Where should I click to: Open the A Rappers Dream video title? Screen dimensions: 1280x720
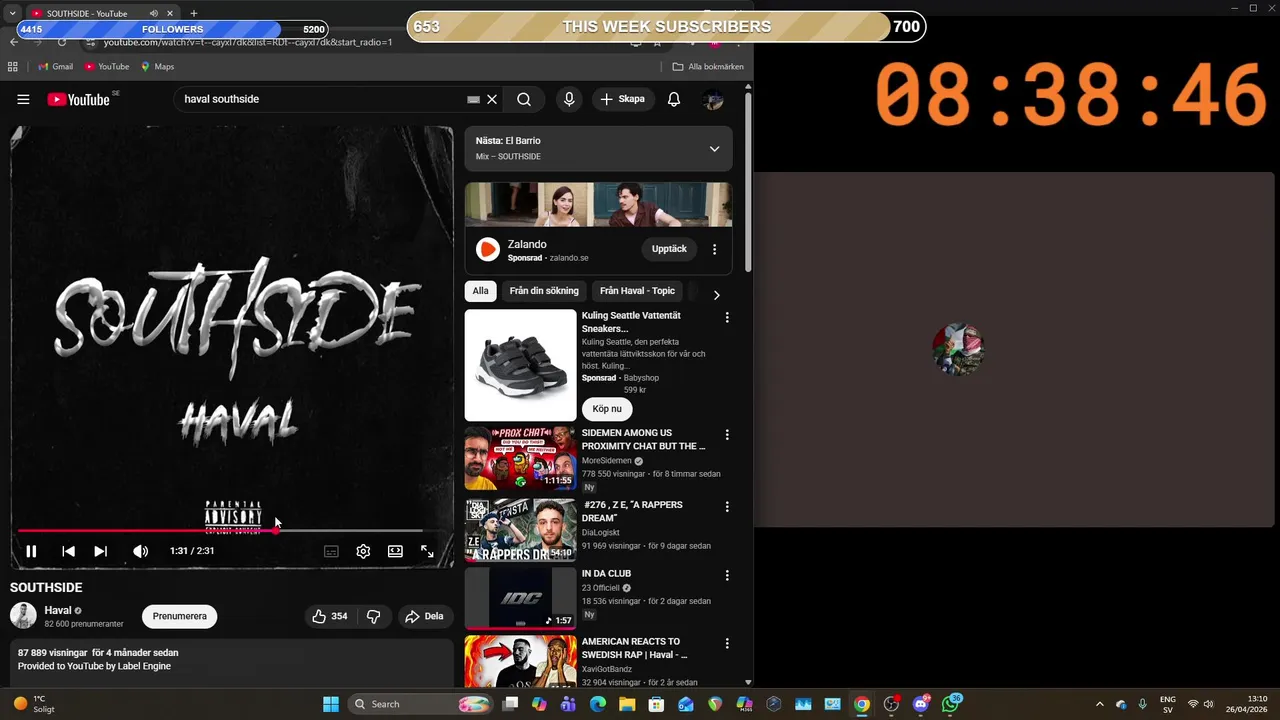coord(632,511)
